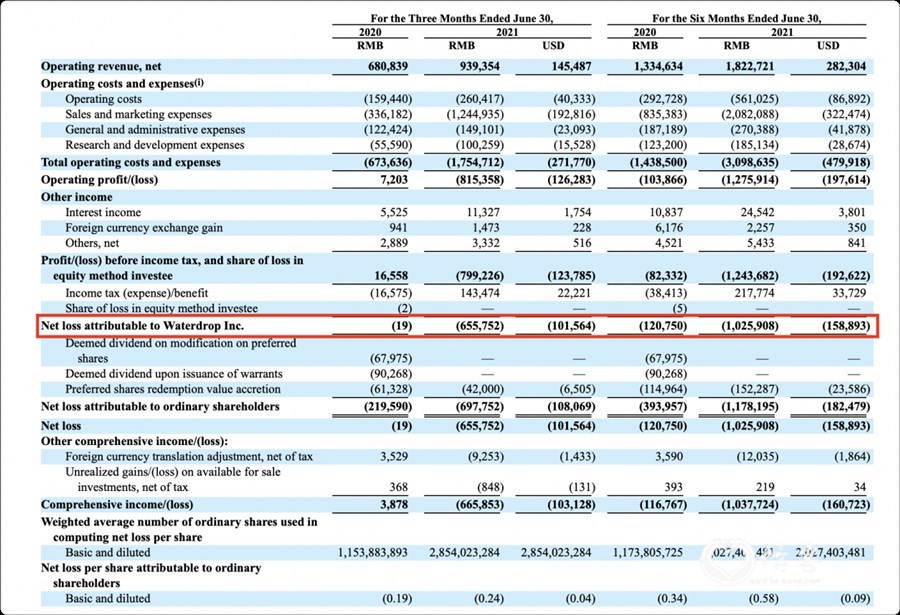Select the per-share loss value (0.19)
The width and height of the screenshot is (900, 615).
coord(397,599)
